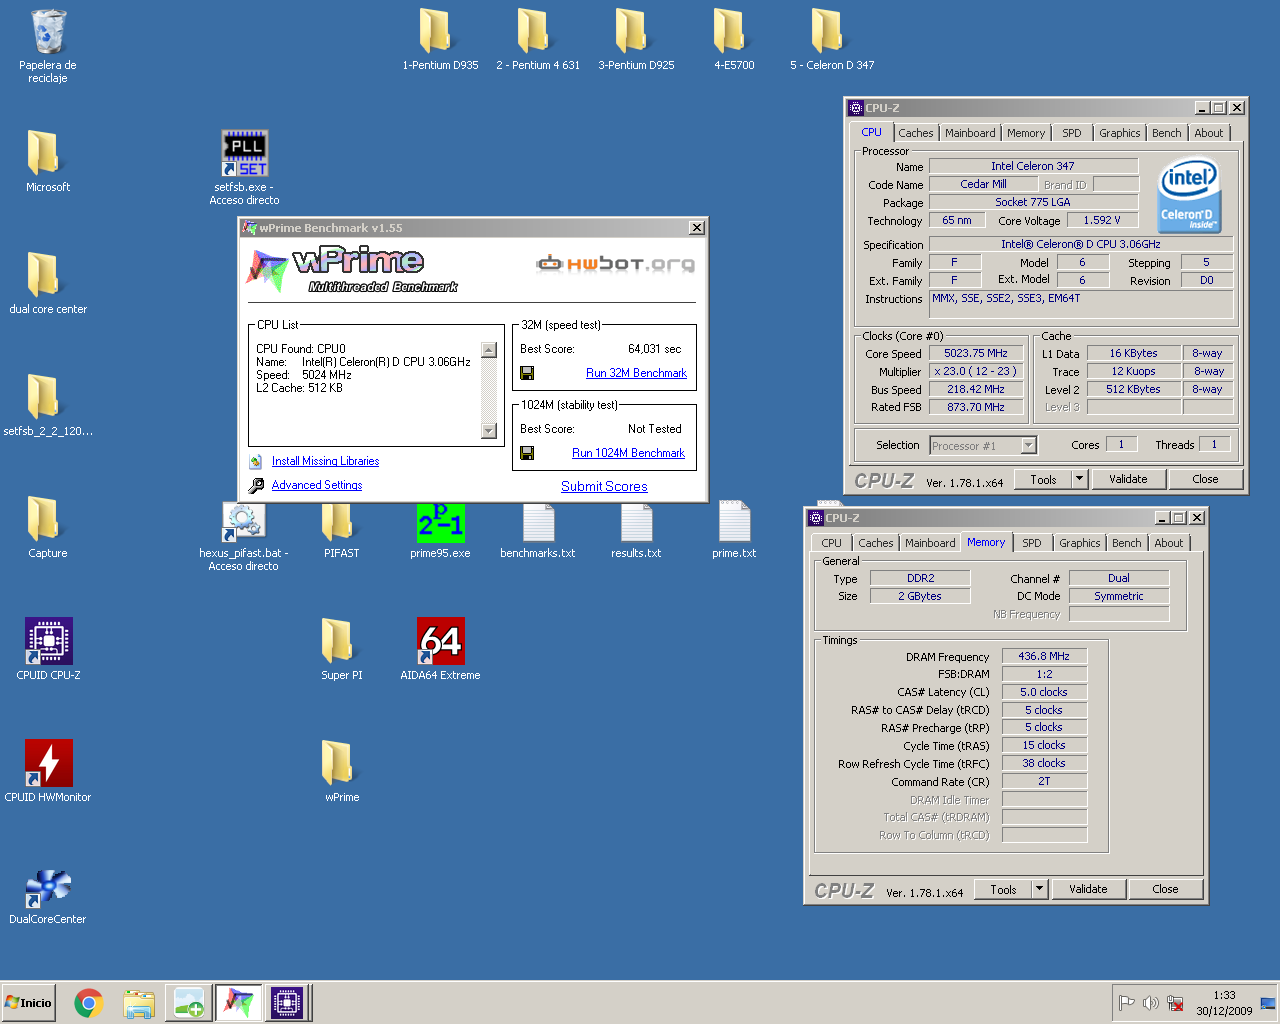Open the file explorer taskbar icon
Viewport: 1280px width, 1024px height.
click(139, 1003)
